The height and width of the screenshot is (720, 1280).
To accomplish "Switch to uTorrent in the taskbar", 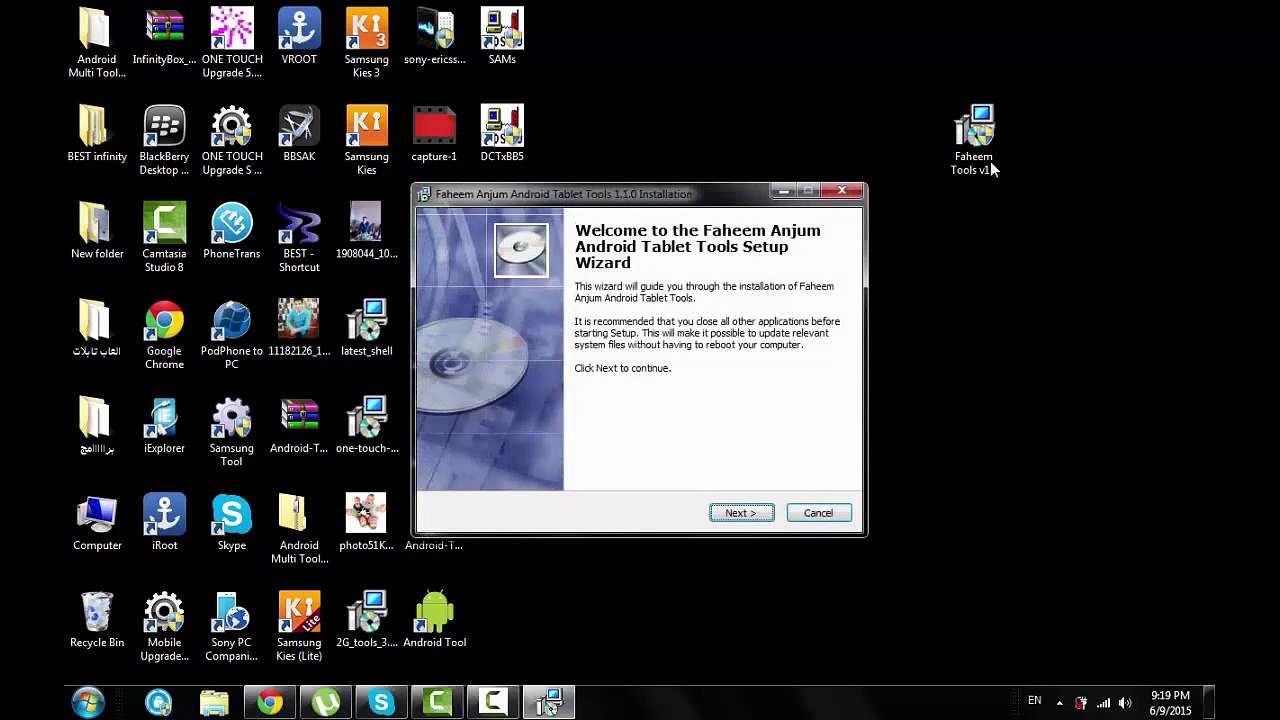I will [x=325, y=702].
